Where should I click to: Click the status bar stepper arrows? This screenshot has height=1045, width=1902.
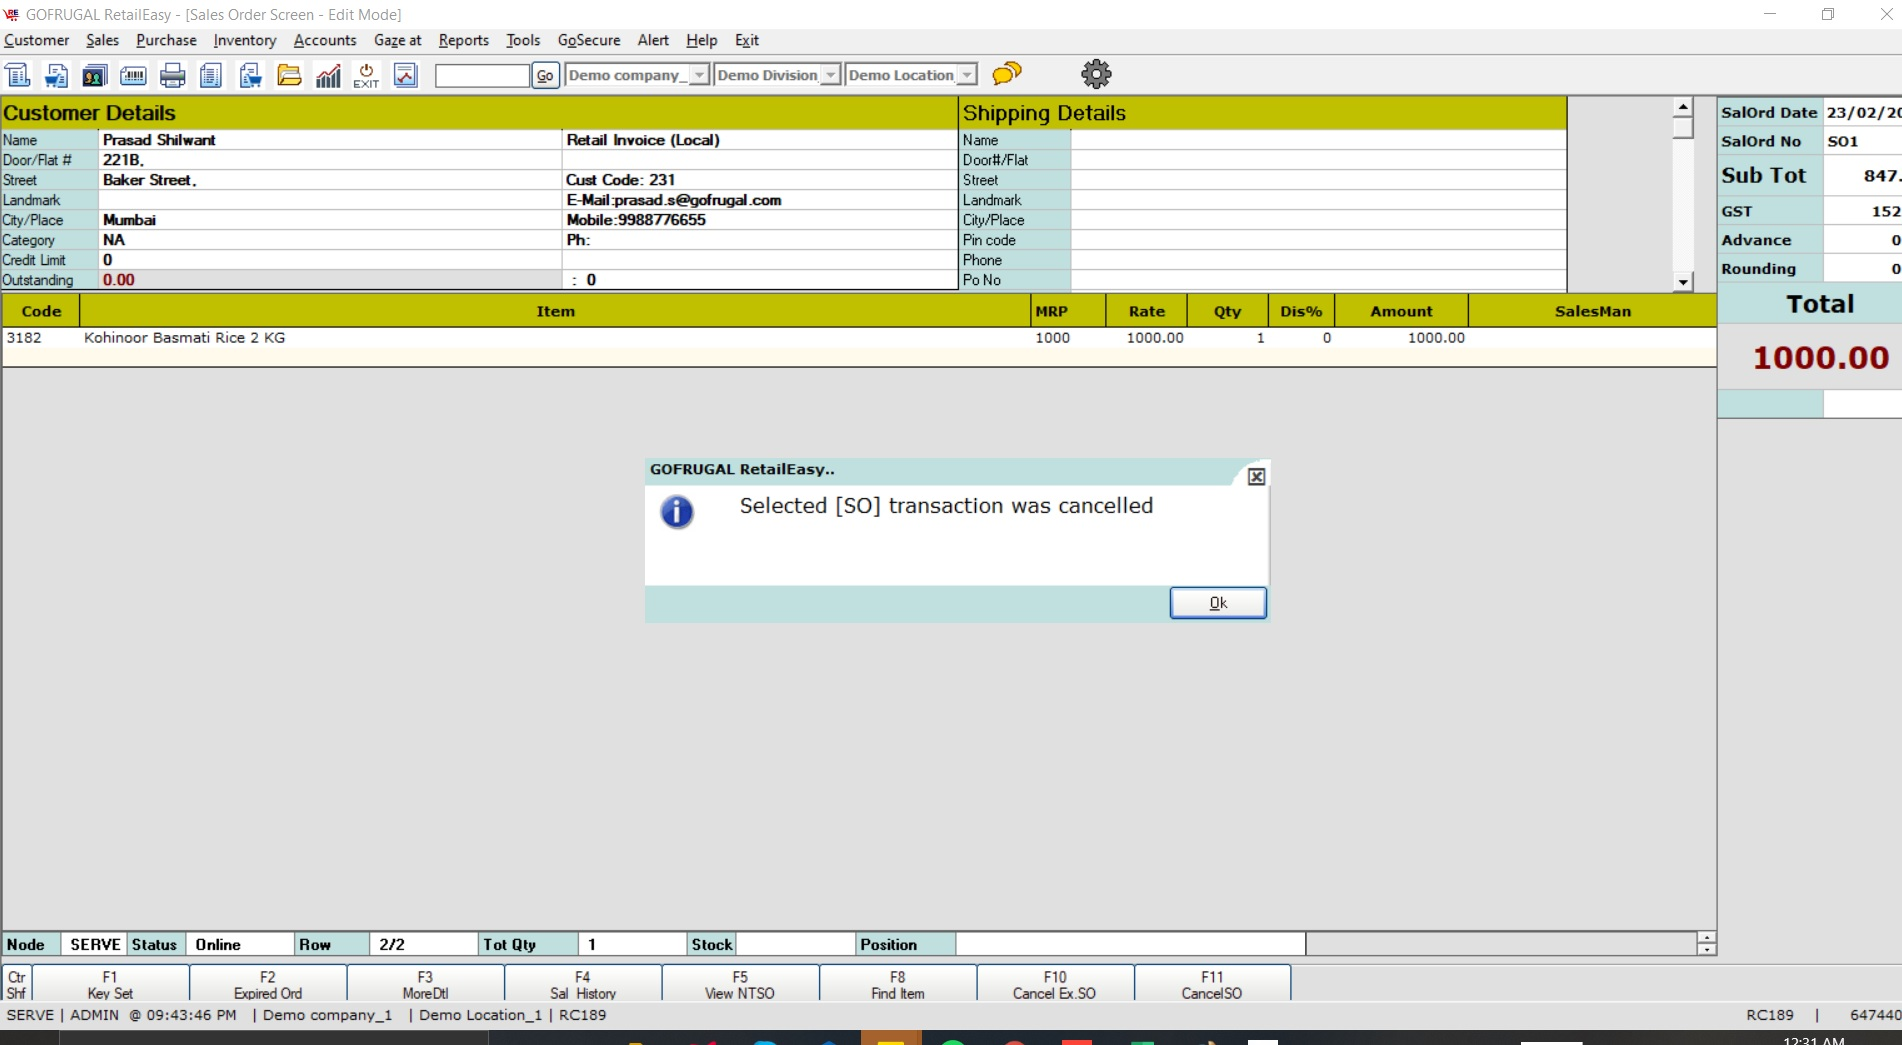point(1707,944)
